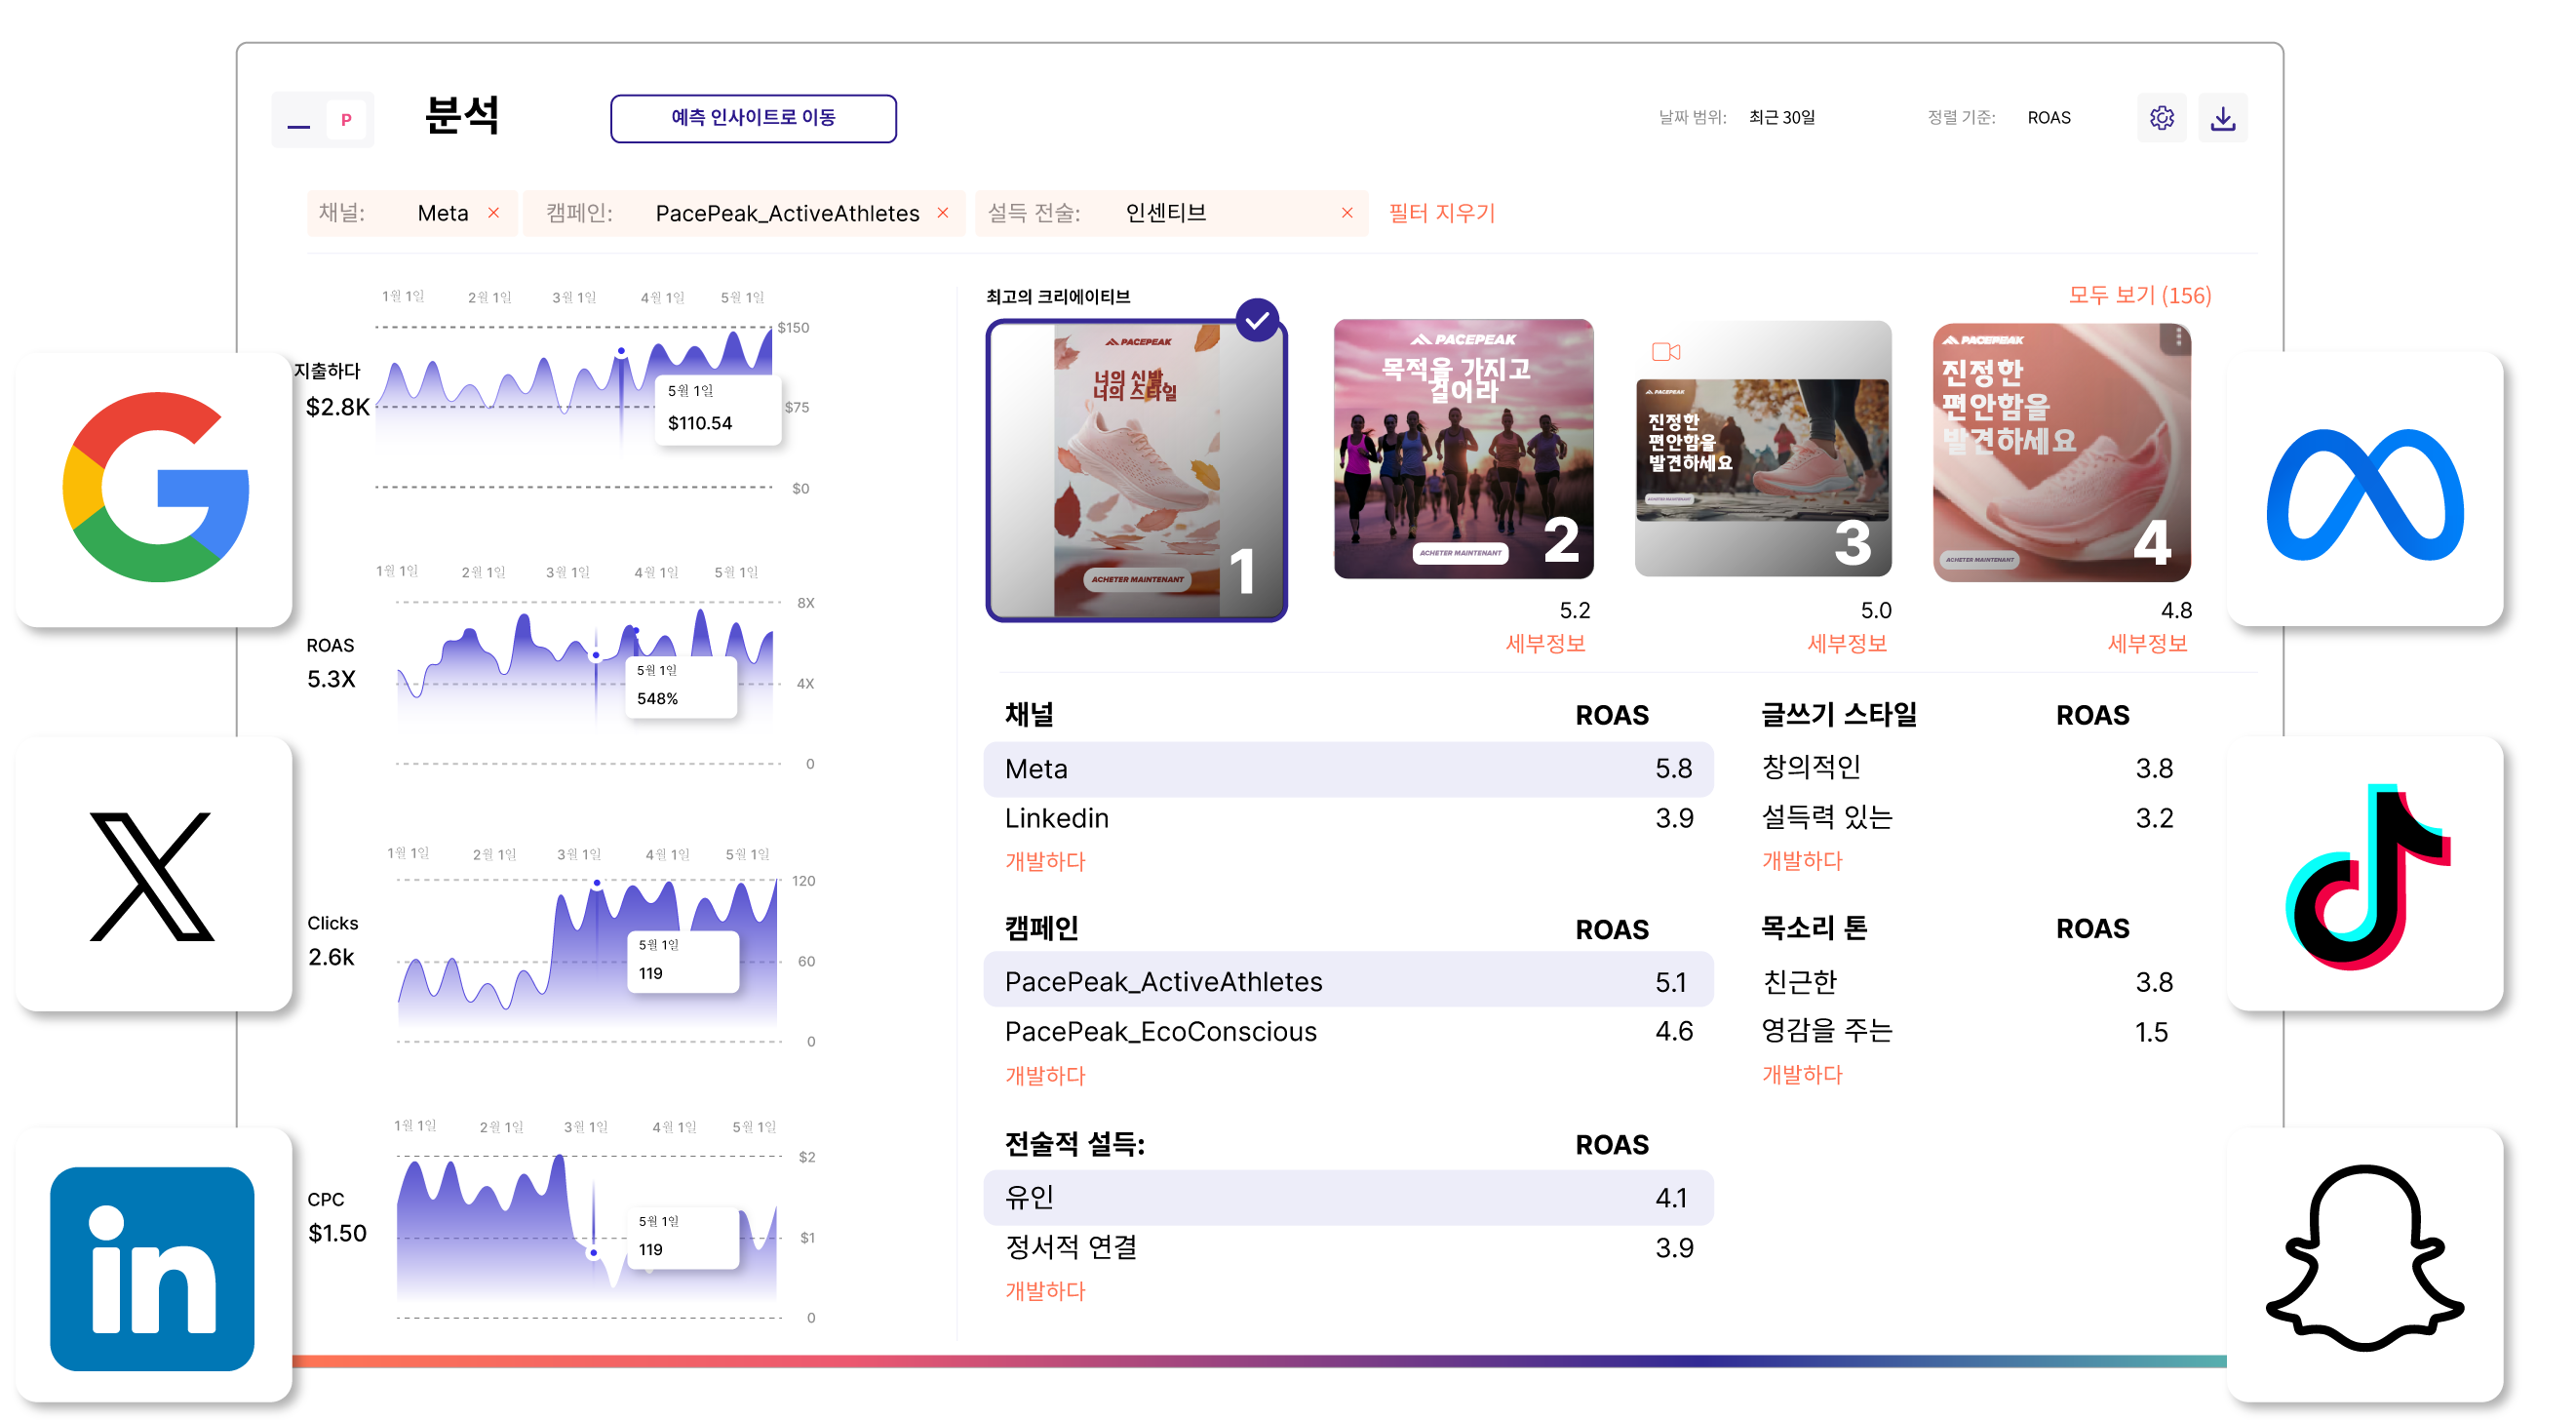The image size is (2576, 1420).
Task: Open 모두 보기 (156) link
Action: tap(2139, 296)
